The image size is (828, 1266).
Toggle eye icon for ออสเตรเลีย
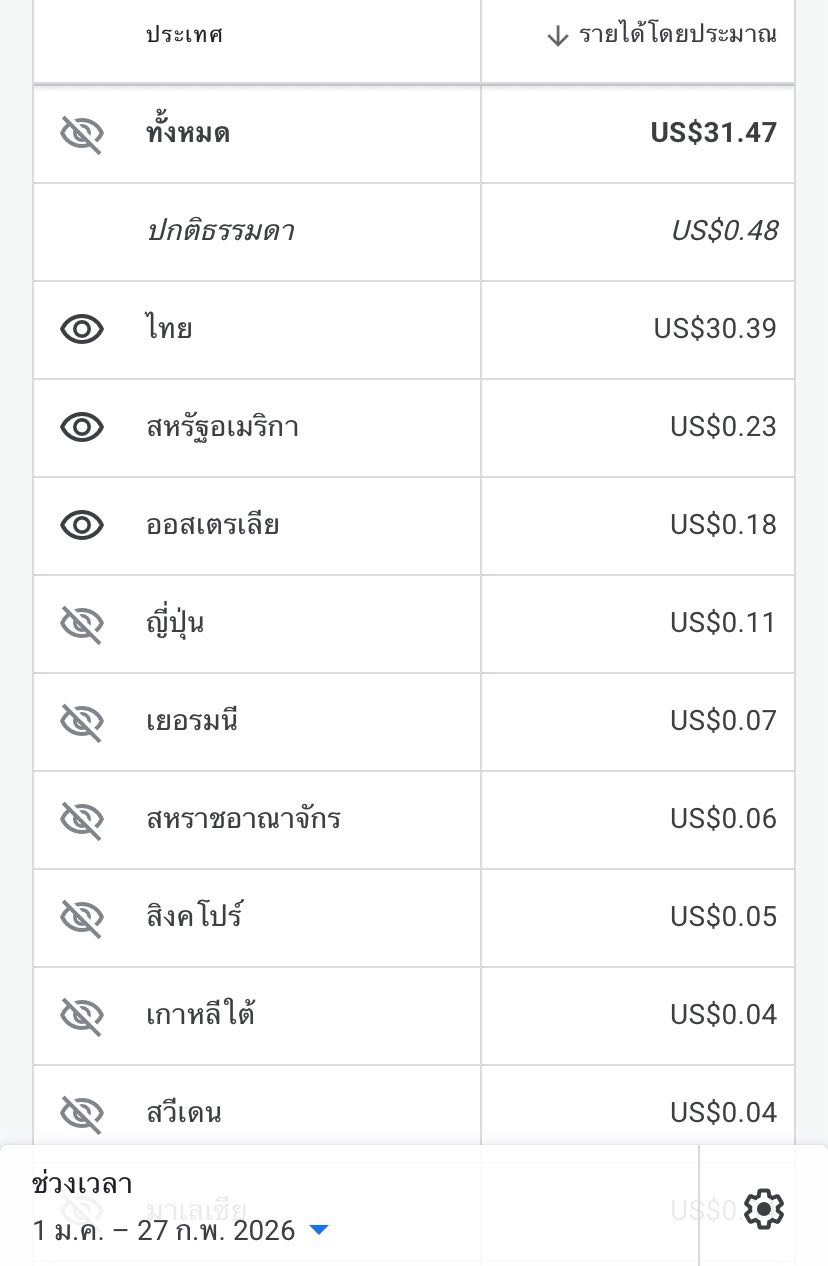82,525
